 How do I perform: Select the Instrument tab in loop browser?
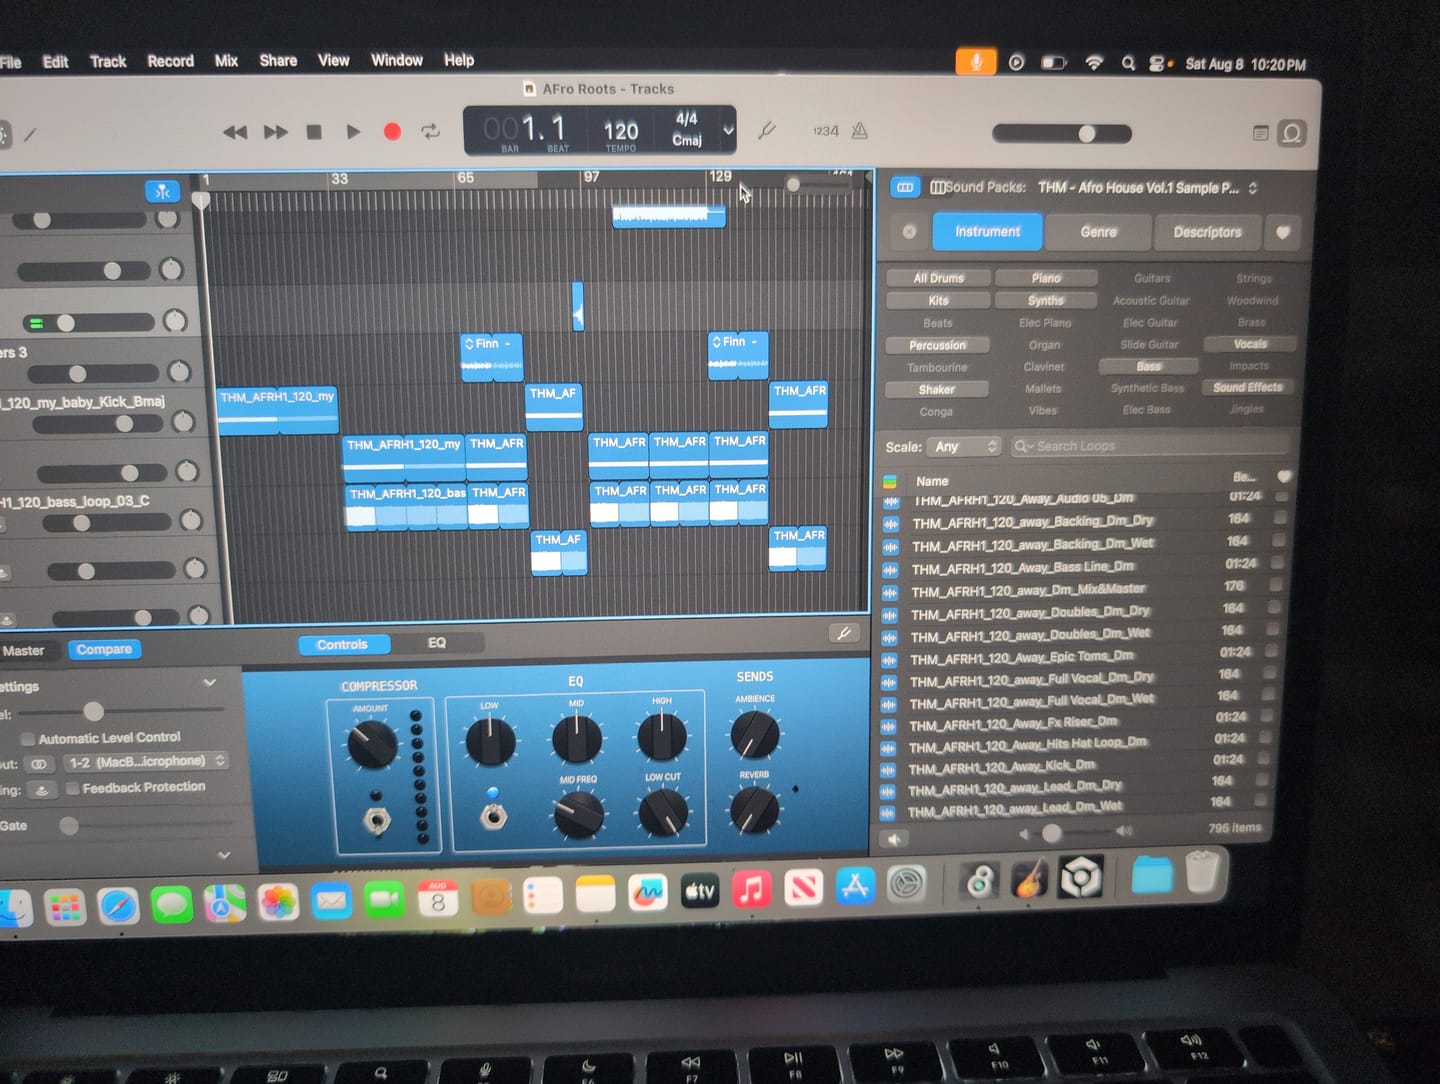pos(987,231)
